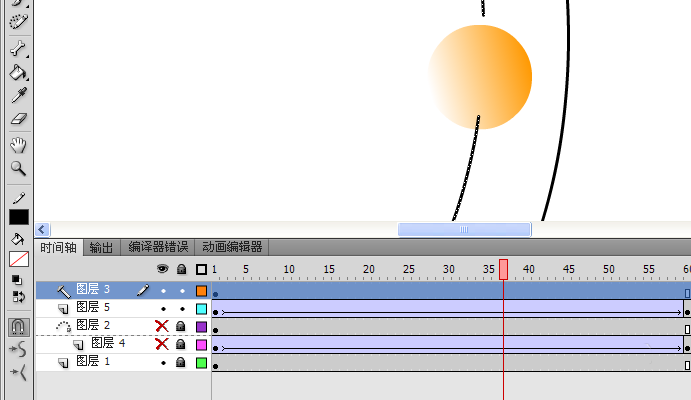The height and width of the screenshot is (400, 691).
Task: Select layer 图层 1
Action: [93, 362]
